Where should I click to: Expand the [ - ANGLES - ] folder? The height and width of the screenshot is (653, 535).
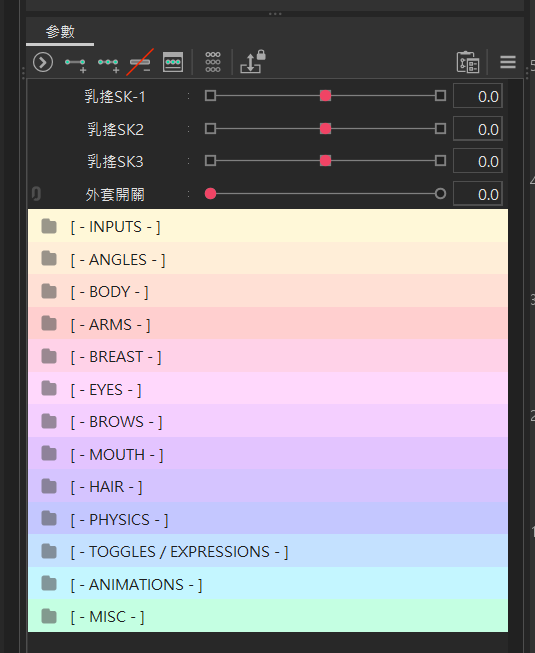click(268, 259)
